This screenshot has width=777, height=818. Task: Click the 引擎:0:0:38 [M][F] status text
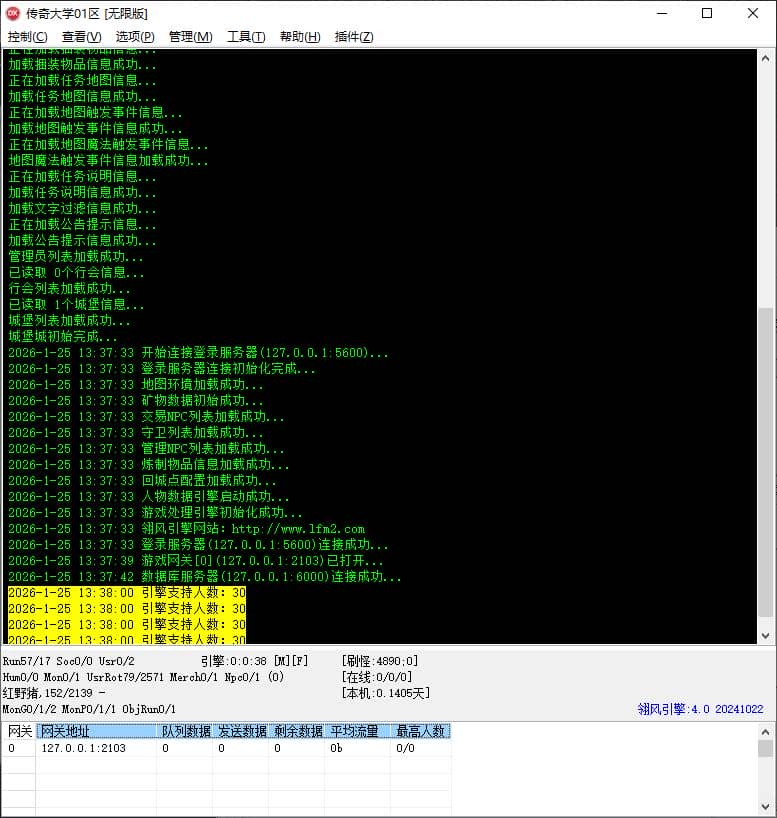tap(255, 661)
